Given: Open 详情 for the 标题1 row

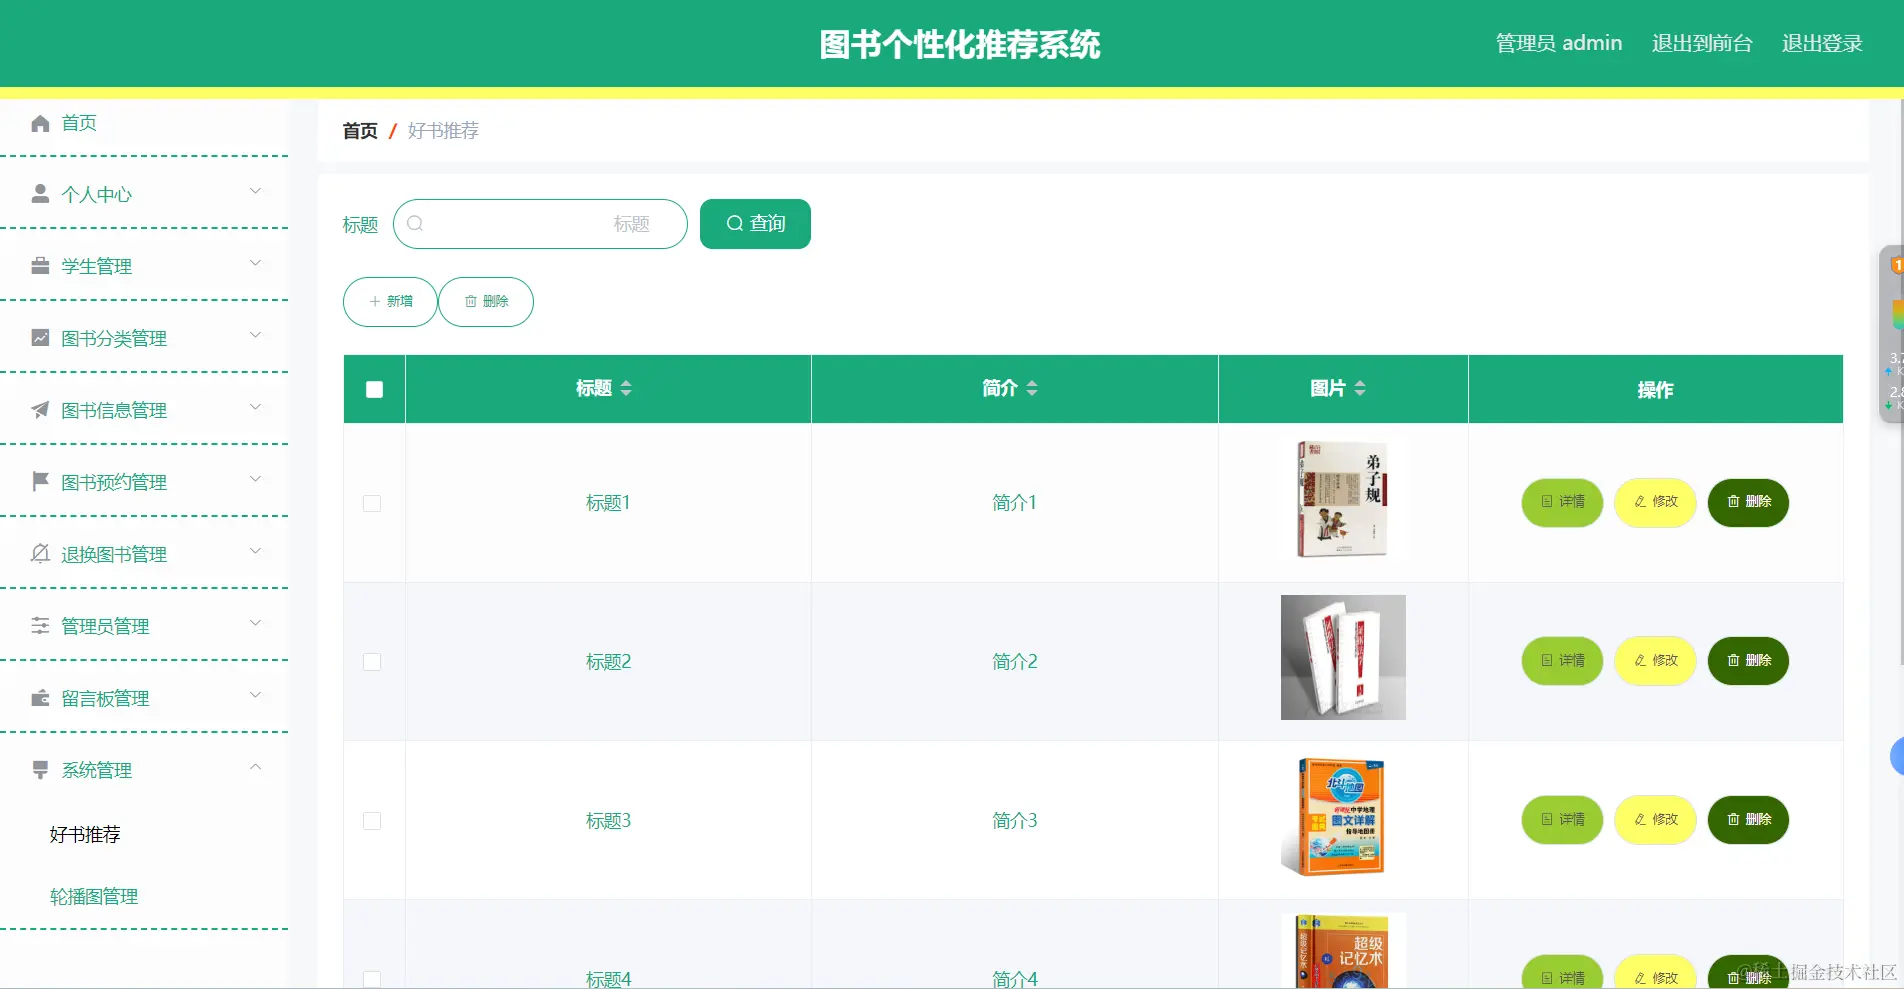Looking at the screenshot, I should [x=1562, y=502].
